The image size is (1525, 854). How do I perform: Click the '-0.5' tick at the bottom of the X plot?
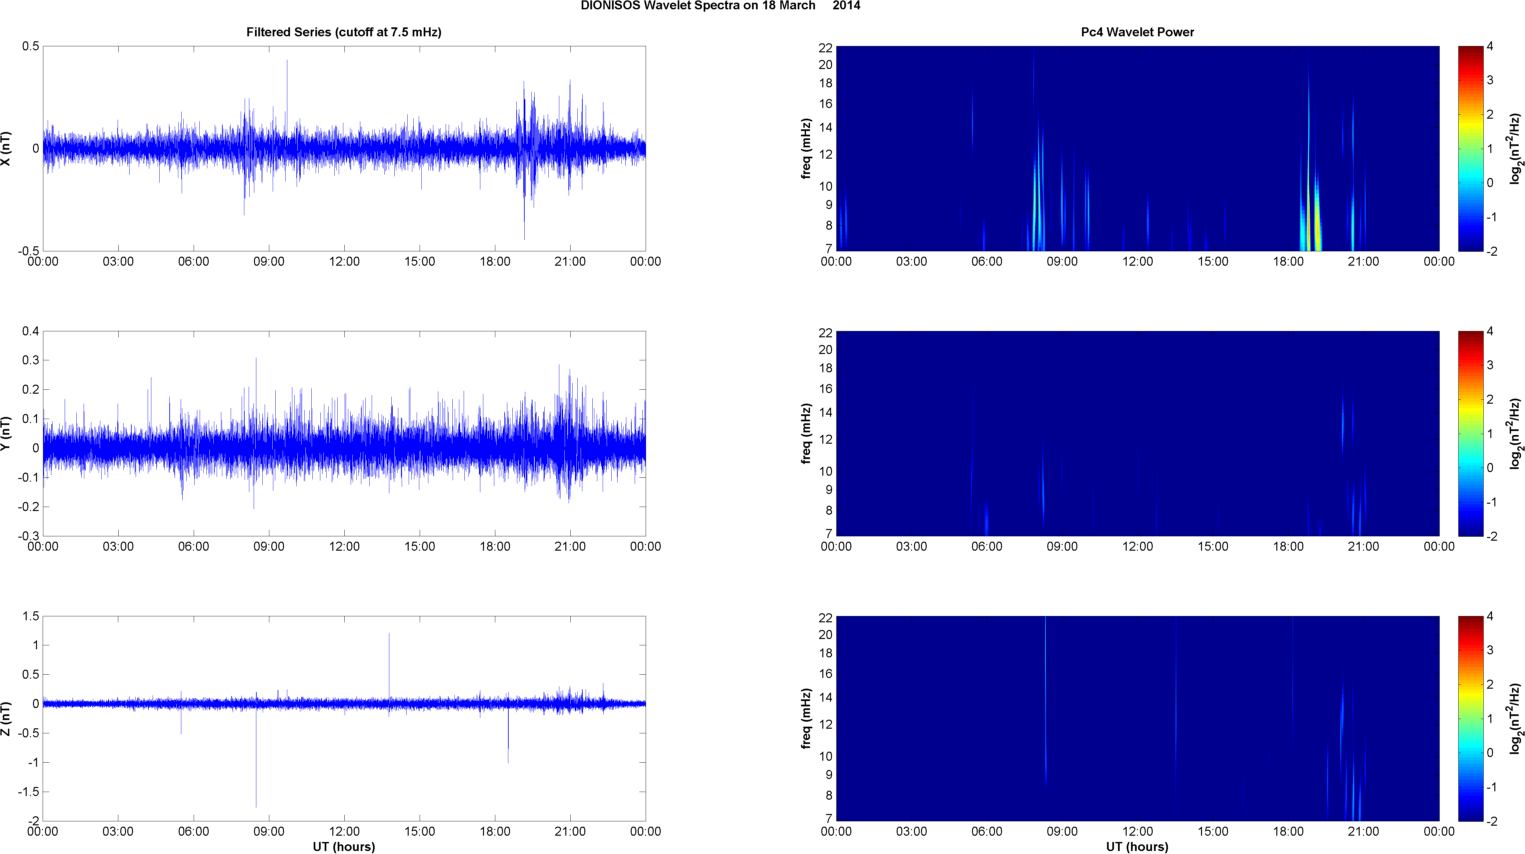point(28,251)
